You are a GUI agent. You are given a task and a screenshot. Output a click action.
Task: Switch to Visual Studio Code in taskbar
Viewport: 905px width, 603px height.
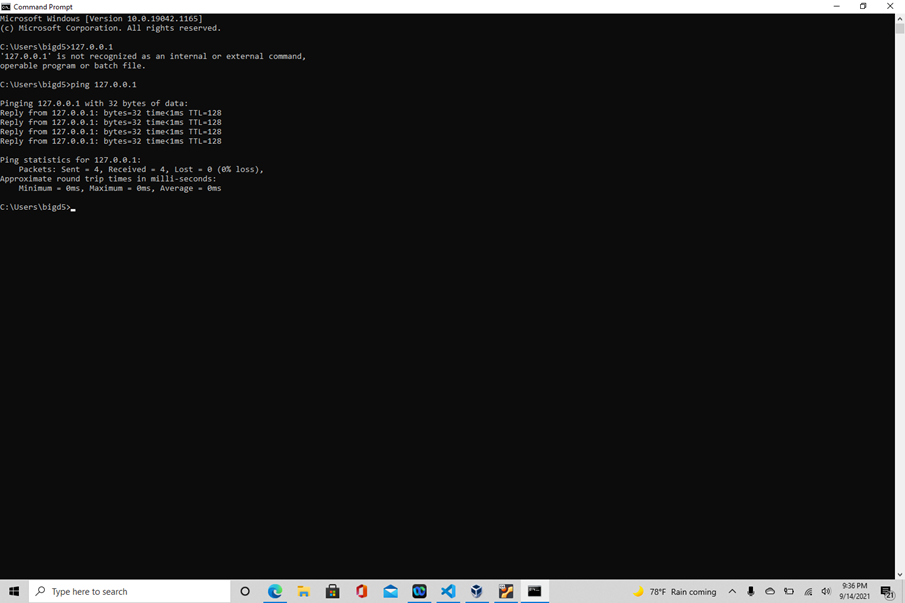[448, 591]
